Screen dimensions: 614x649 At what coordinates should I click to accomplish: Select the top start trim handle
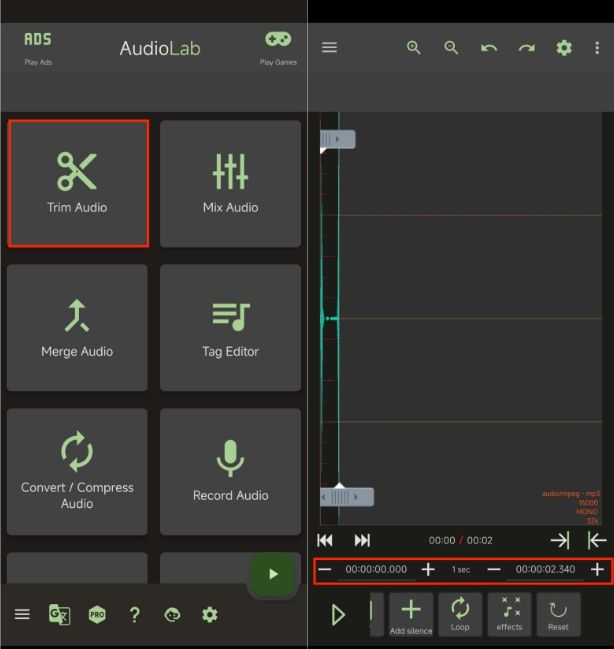[x=337, y=139]
